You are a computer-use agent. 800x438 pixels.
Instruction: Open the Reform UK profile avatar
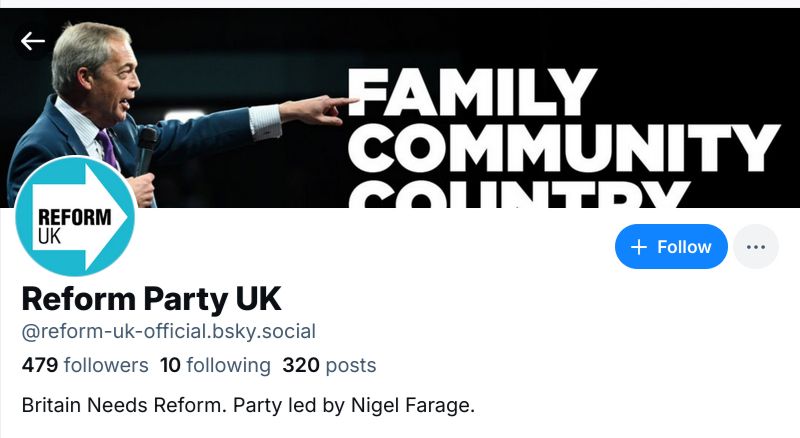tap(76, 216)
